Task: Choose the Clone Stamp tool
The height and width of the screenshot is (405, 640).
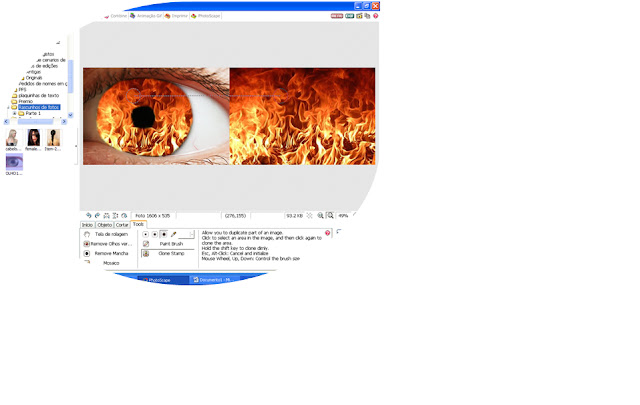Action: pyautogui.click(x=168, y=254)
